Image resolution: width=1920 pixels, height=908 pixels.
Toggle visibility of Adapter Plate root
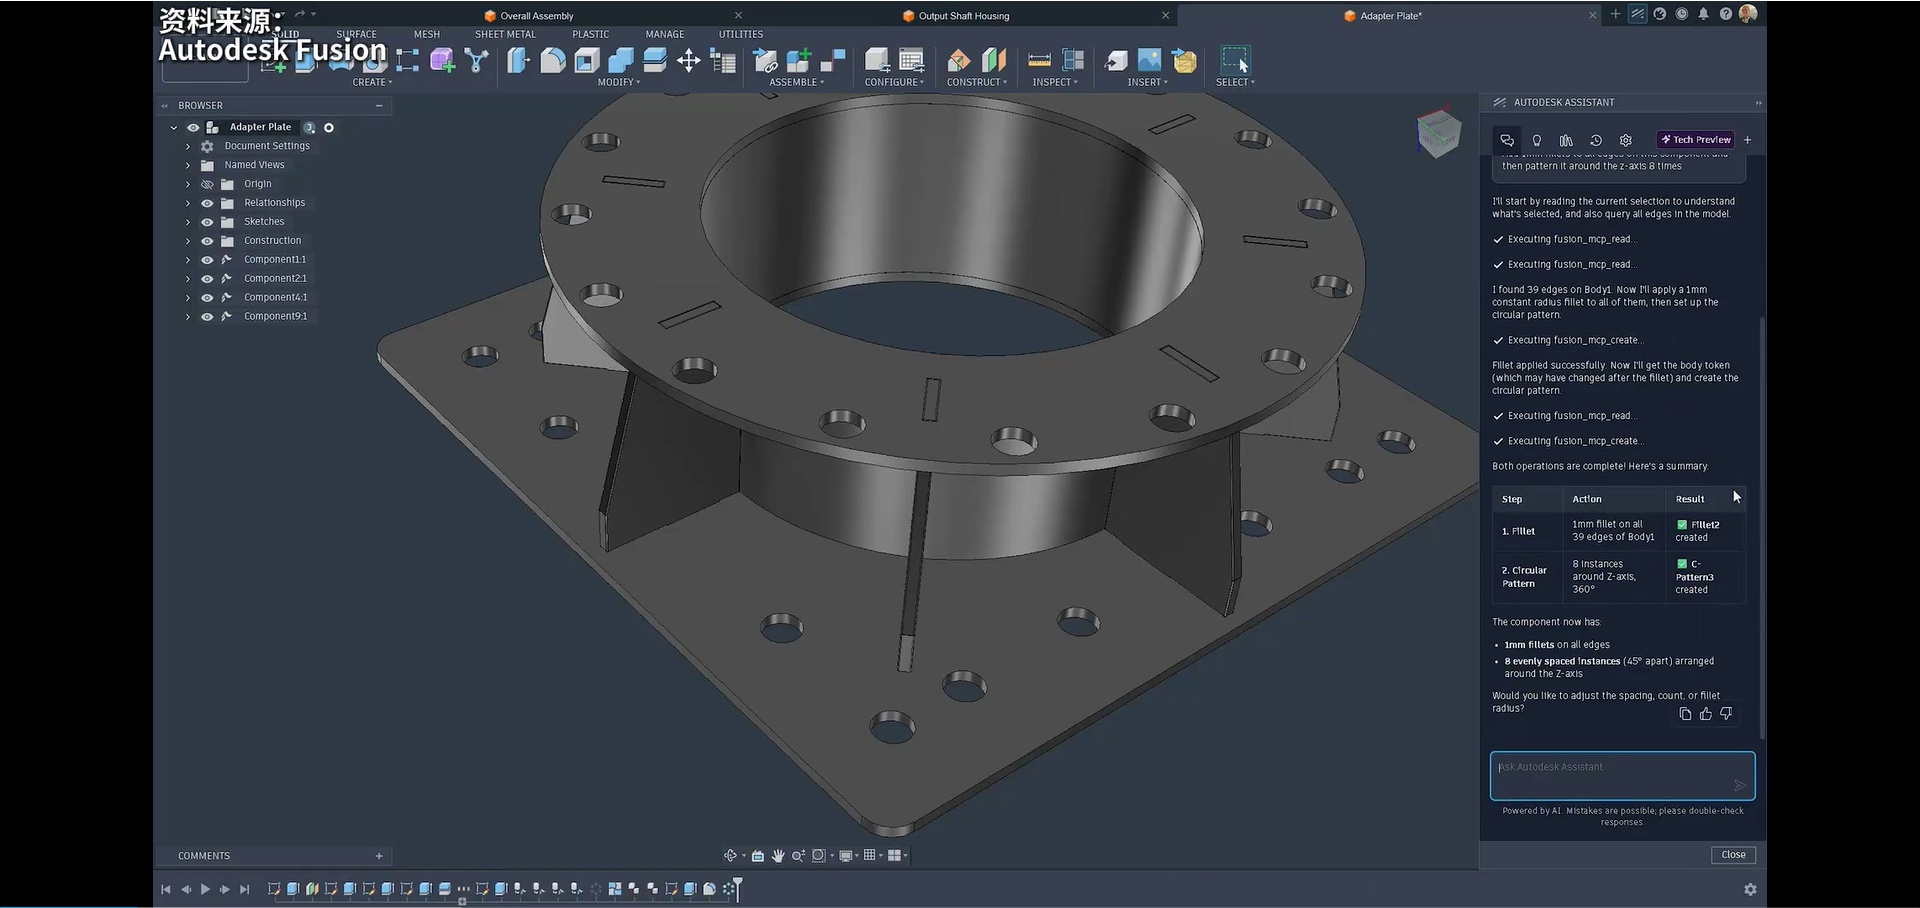(x=193, y=128)
